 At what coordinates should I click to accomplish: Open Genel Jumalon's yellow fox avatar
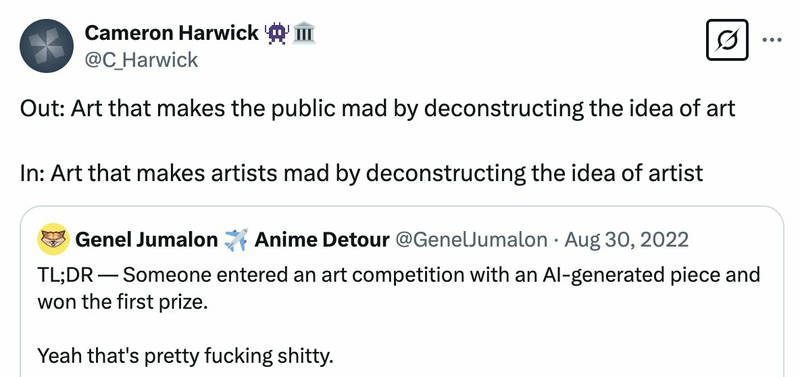(x=53, y=239)
